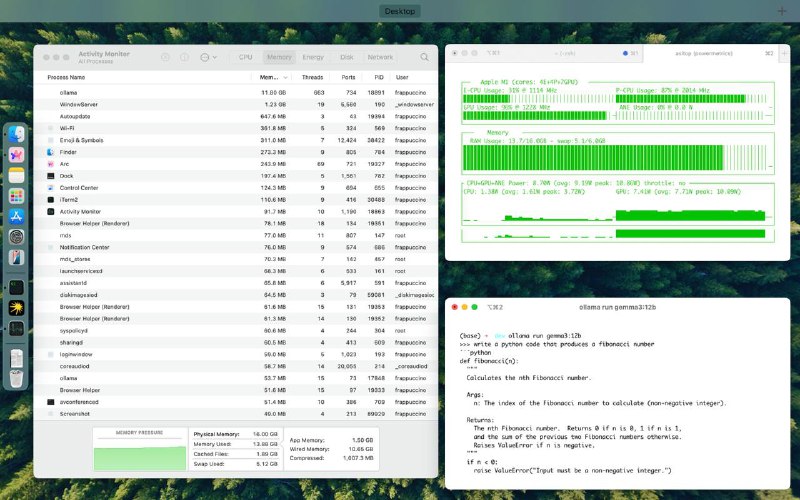Select the syspolicyd process row
Image resolution: width=800 pixels, height=500 pixels.
(x=236, y=331)
